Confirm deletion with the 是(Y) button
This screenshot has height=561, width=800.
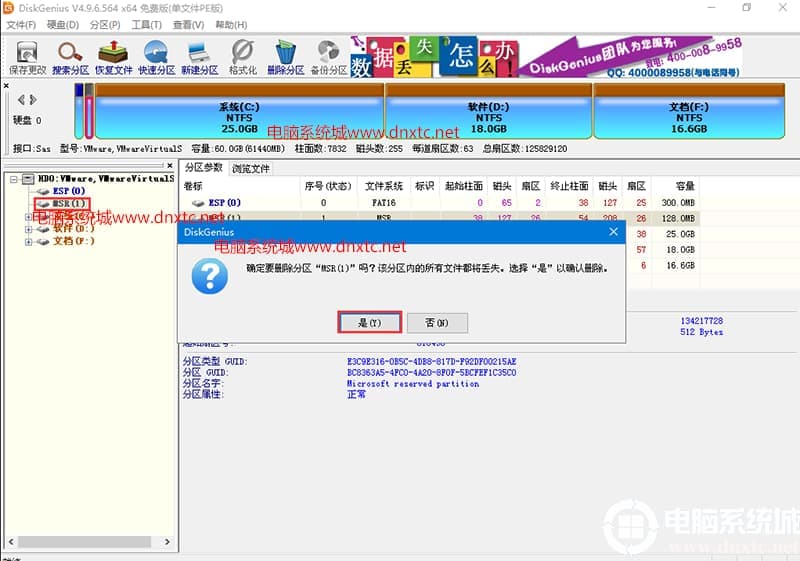pos(369,322)
